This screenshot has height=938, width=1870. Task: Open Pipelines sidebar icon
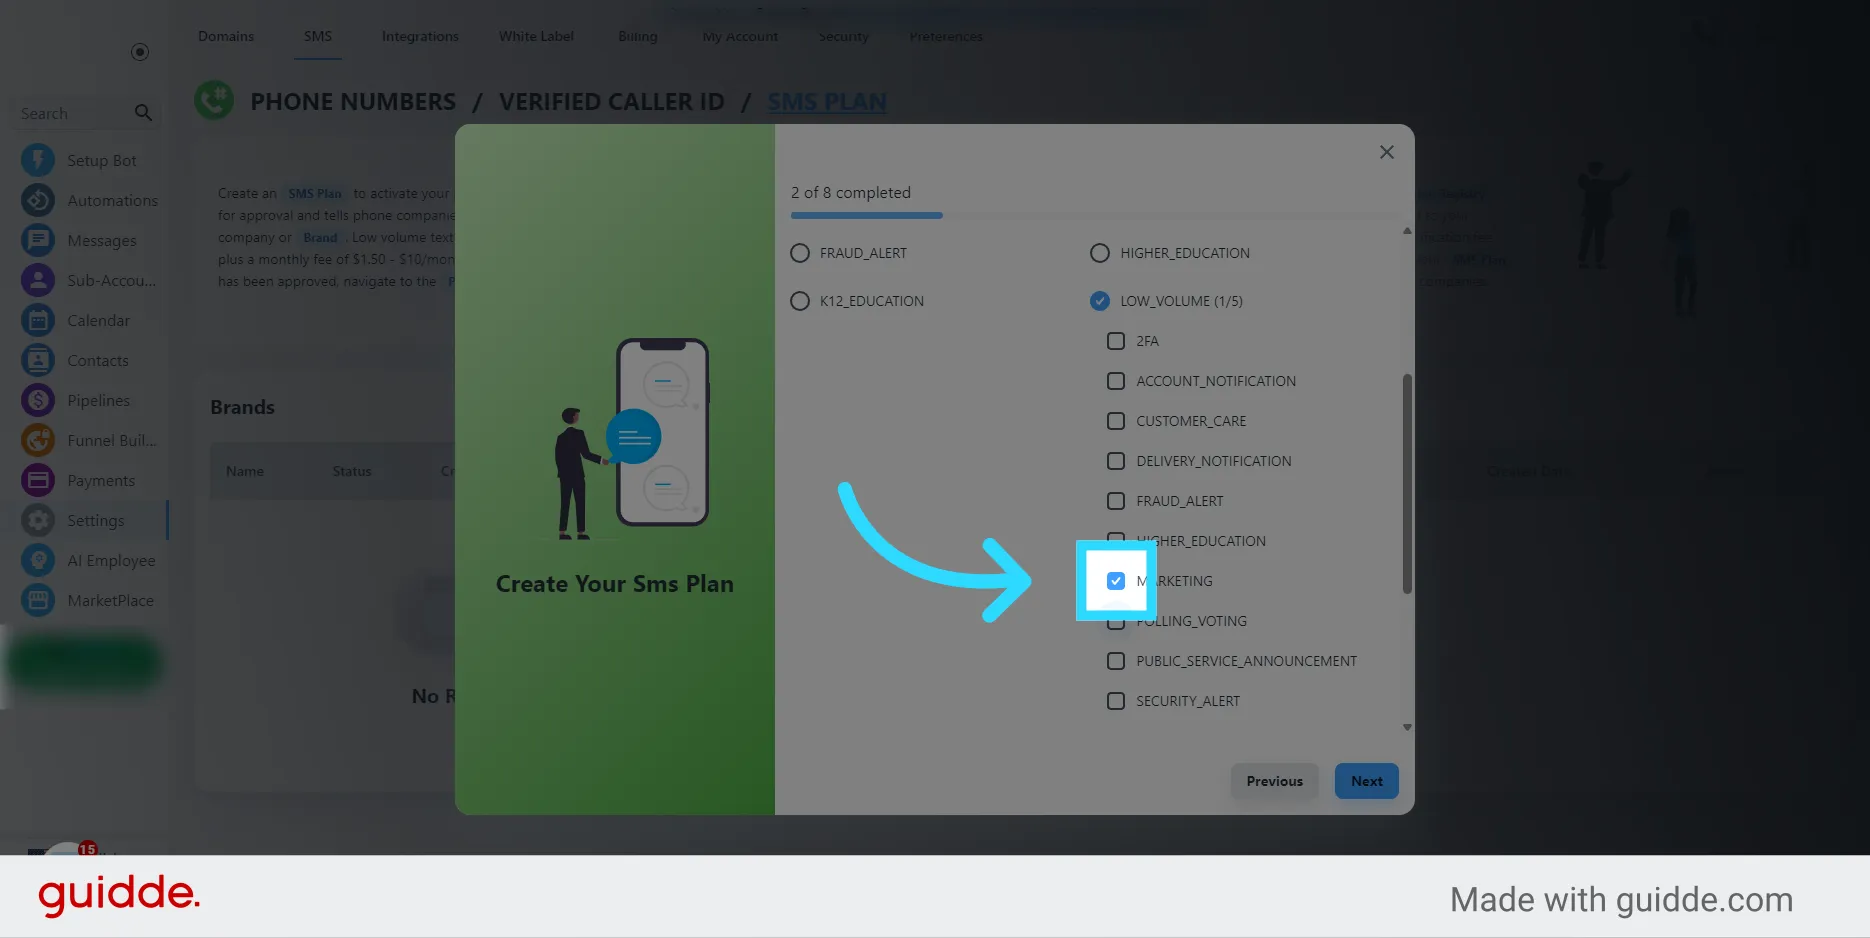point(38,400)
